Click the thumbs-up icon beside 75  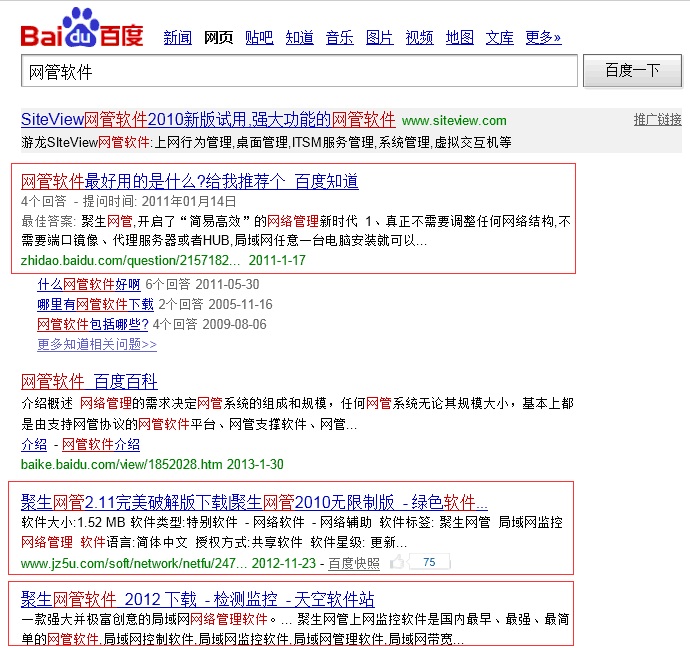pyautogui.click(x=397, y=562)
